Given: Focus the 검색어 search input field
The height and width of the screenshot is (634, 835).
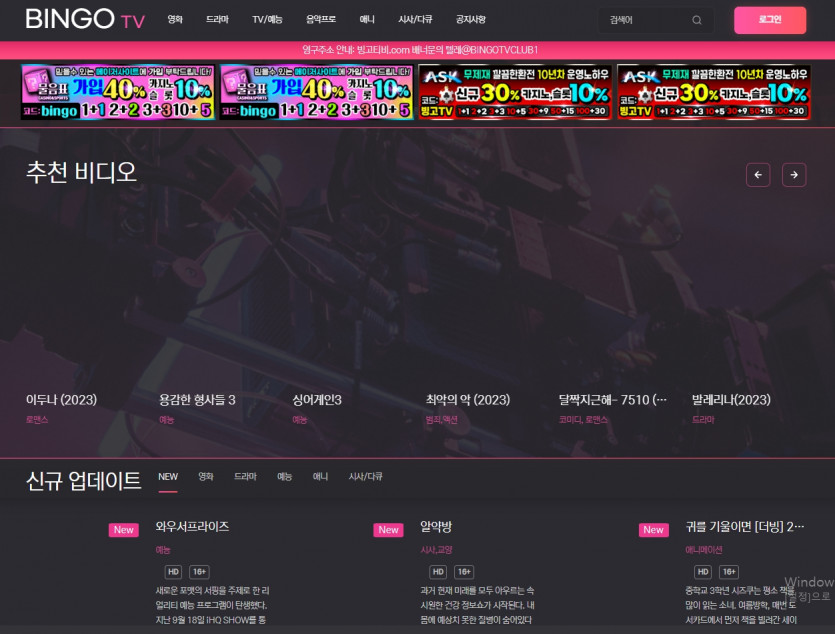Looking at the screenshot, I should click(x=640, y=20).
